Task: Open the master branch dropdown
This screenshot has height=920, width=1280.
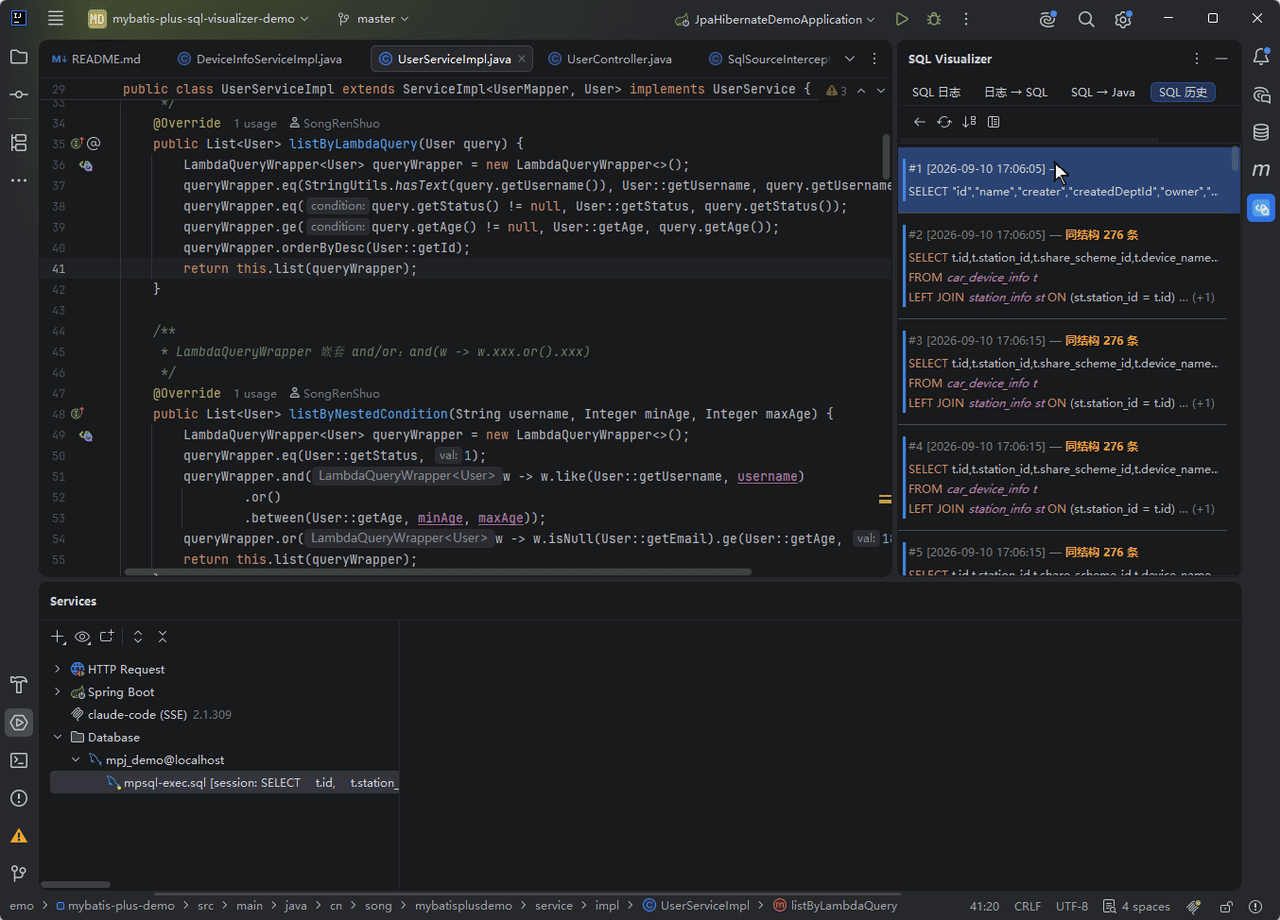Action: click(373, 19)
